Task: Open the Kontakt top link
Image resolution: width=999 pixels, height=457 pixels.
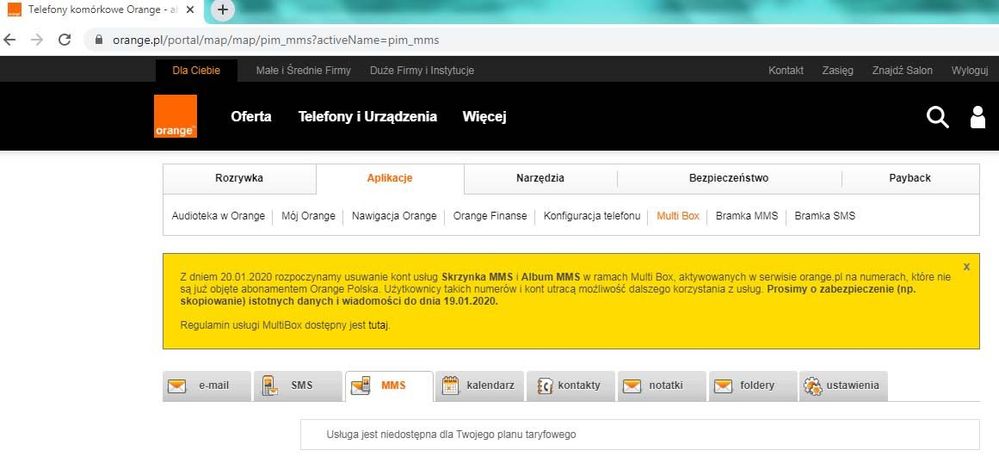Action: [x=786, y=70]
